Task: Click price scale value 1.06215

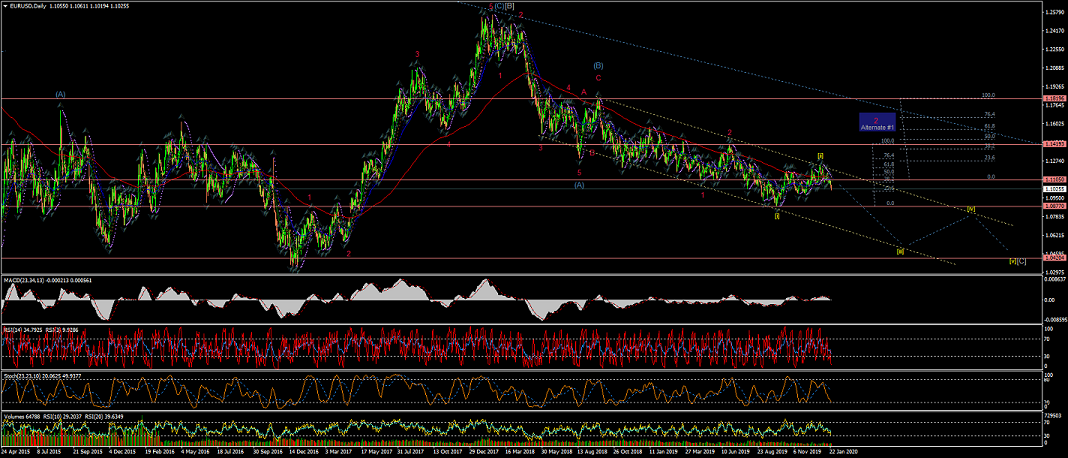Action: pyautogui.click(x=1054, y=236)
